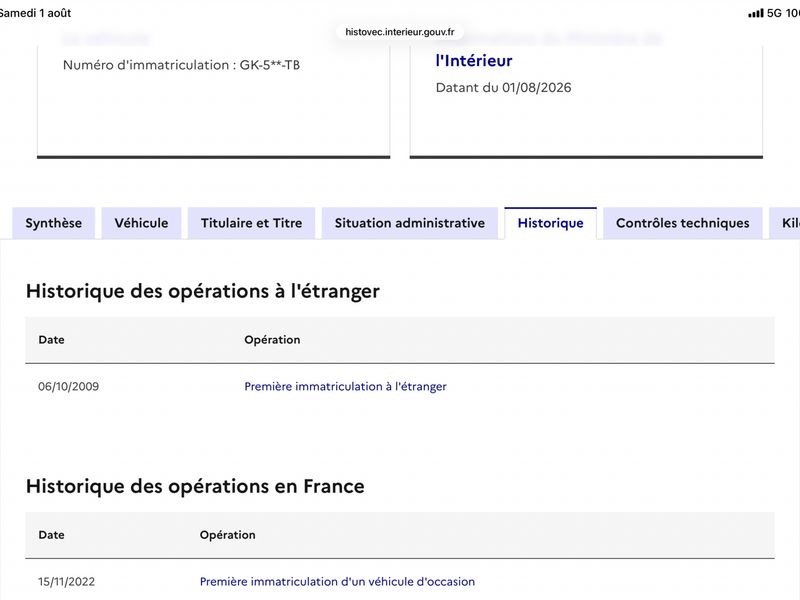Select the 06/10/2009 date cell
The image size is (800, 600).
pyautogui.click(x=68, y=386)
